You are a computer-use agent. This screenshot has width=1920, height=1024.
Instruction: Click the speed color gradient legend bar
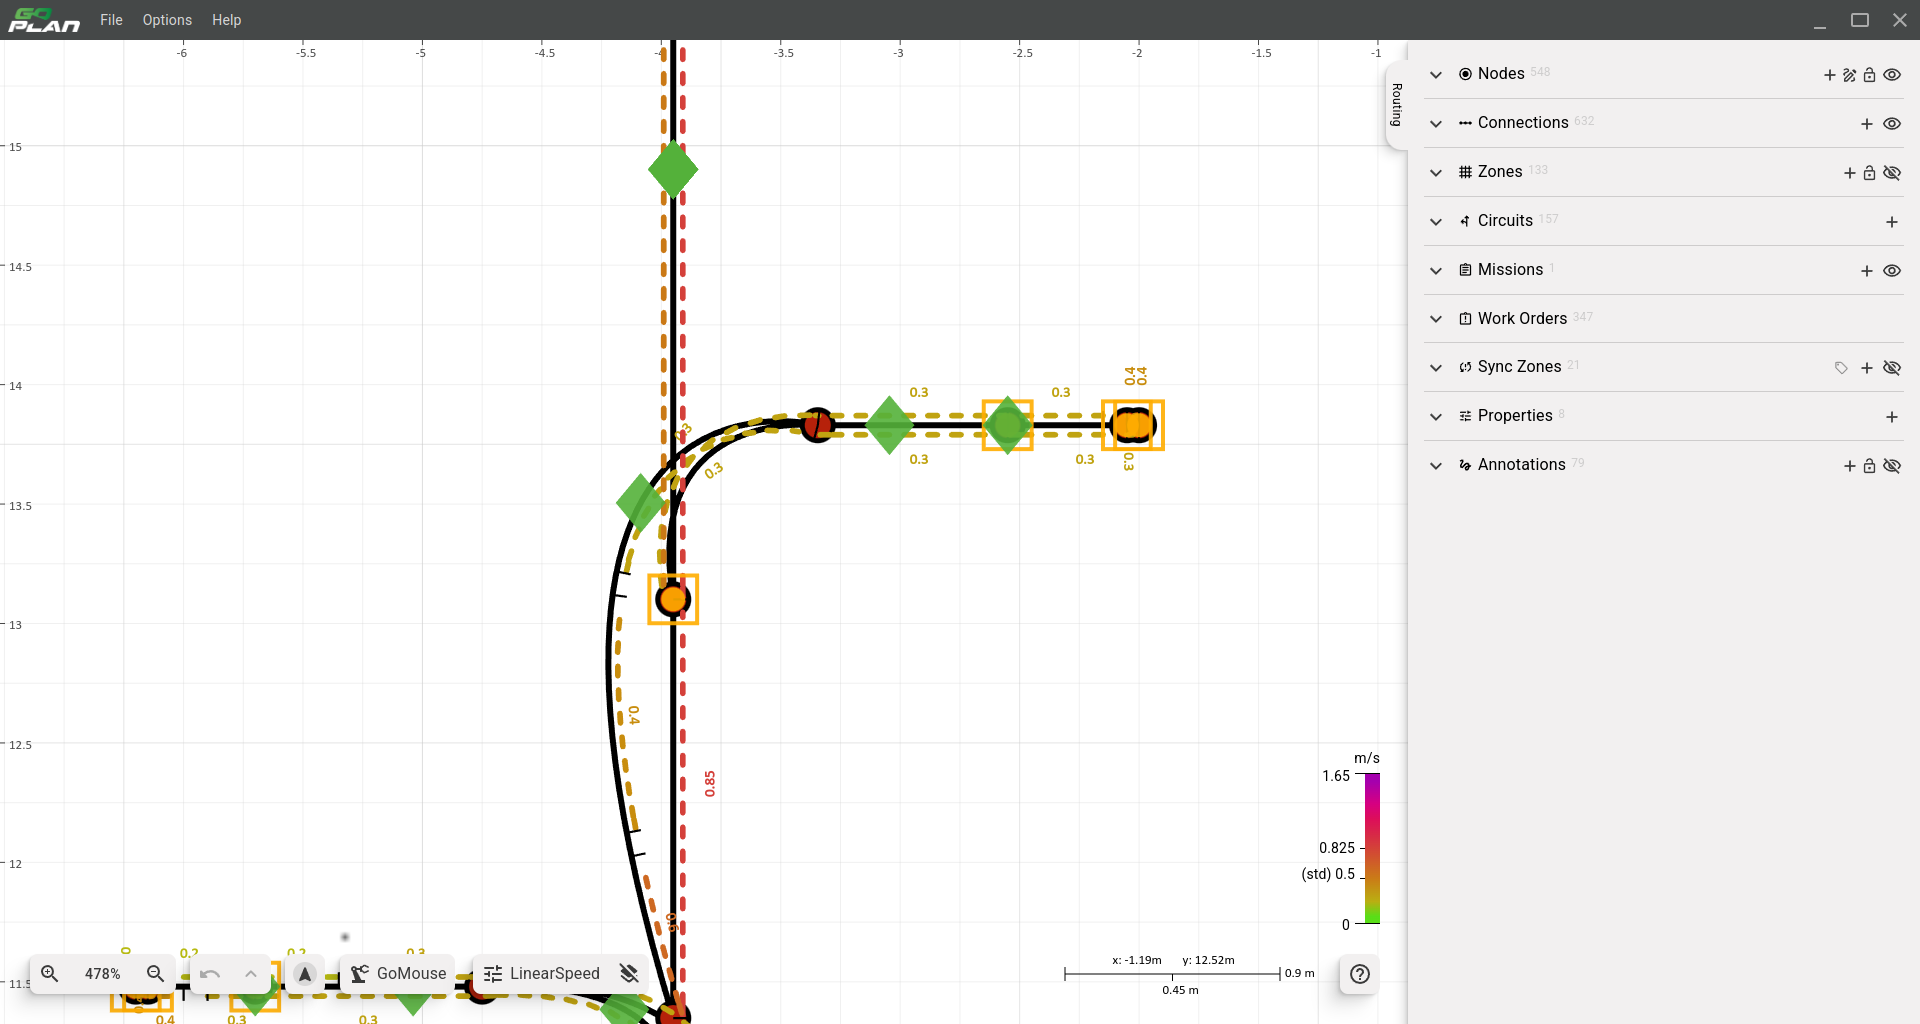pyautogui.click(x=1372, y=848)
